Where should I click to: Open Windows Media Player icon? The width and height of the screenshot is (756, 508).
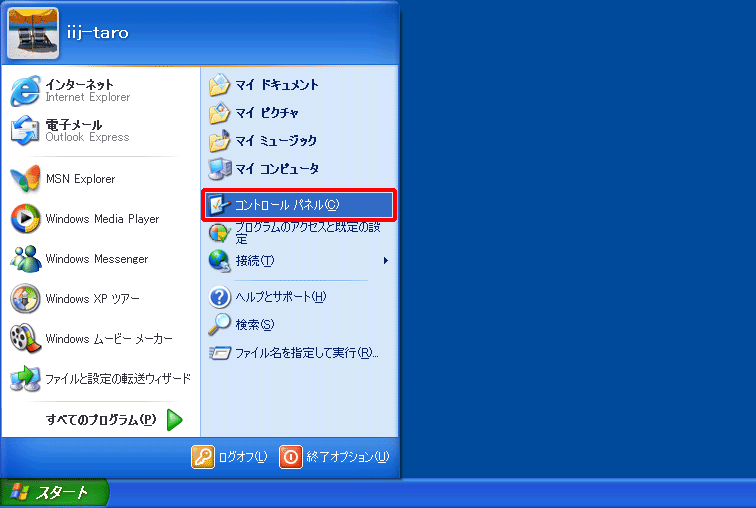pos(25,219)
